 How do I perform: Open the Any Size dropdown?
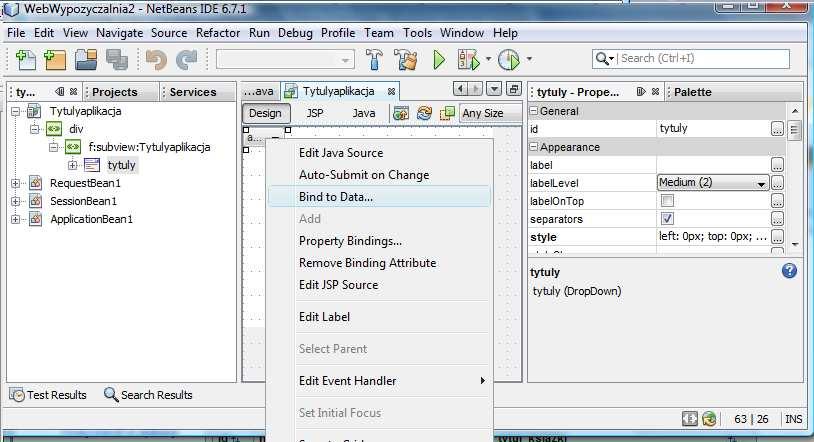coord(490,113)
